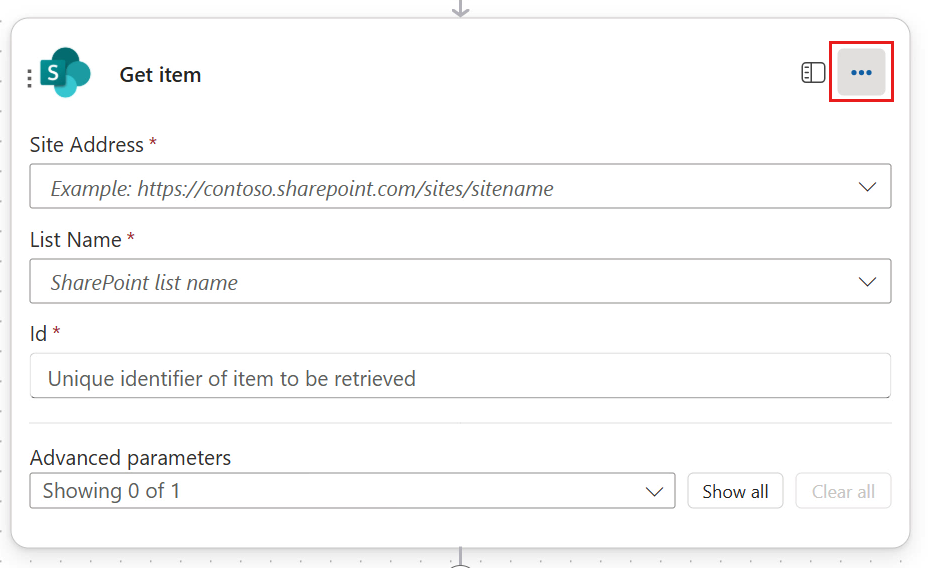
Task: Click the List Name label
Action: 76,240
